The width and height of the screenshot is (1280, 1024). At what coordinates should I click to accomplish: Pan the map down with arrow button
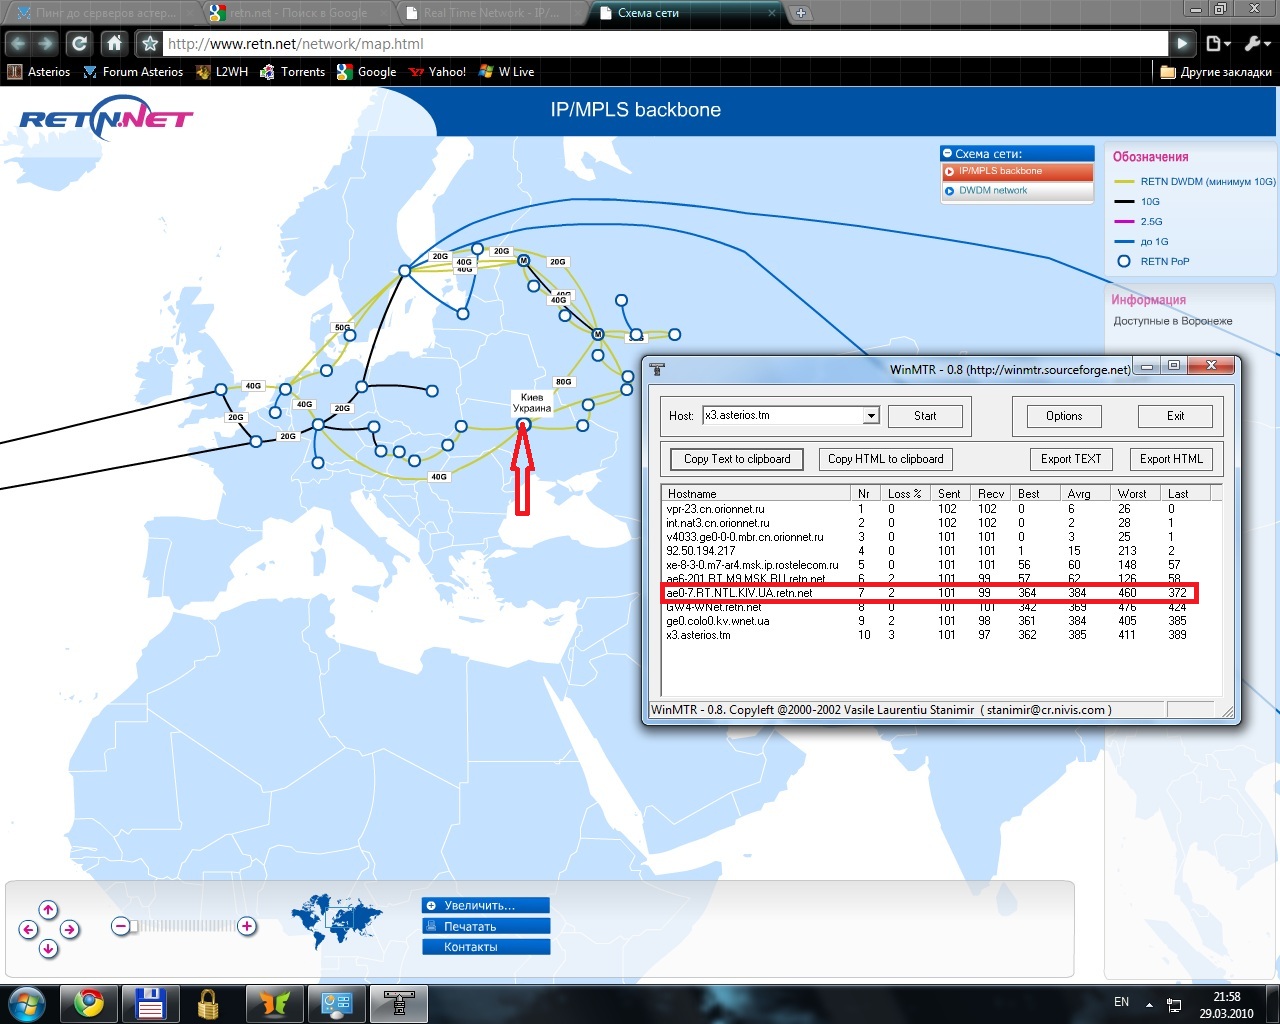(x=49, y=948)
